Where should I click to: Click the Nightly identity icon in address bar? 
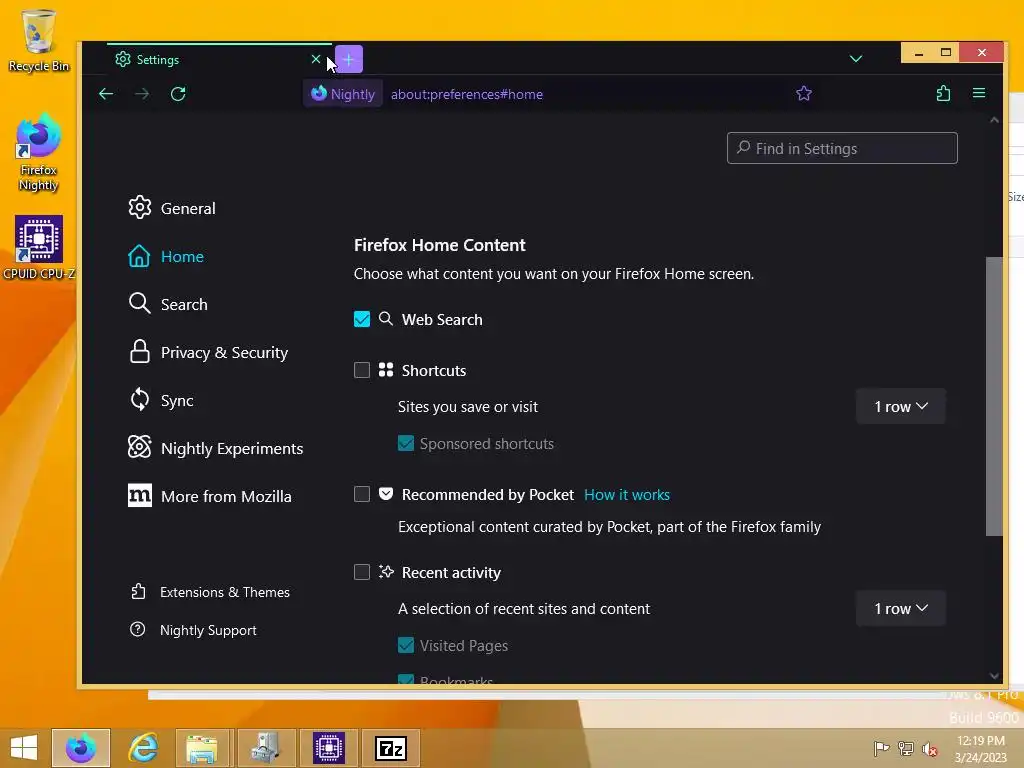[x=343, y=94]
